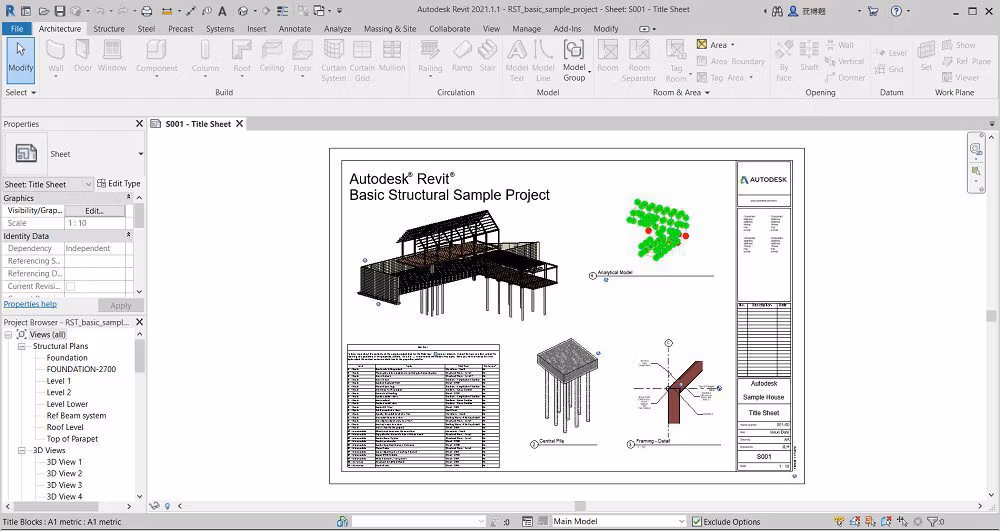Click the selection filter icon in status bar
The height and width of the screenshot is (531, 1000).
coord(935,521)
